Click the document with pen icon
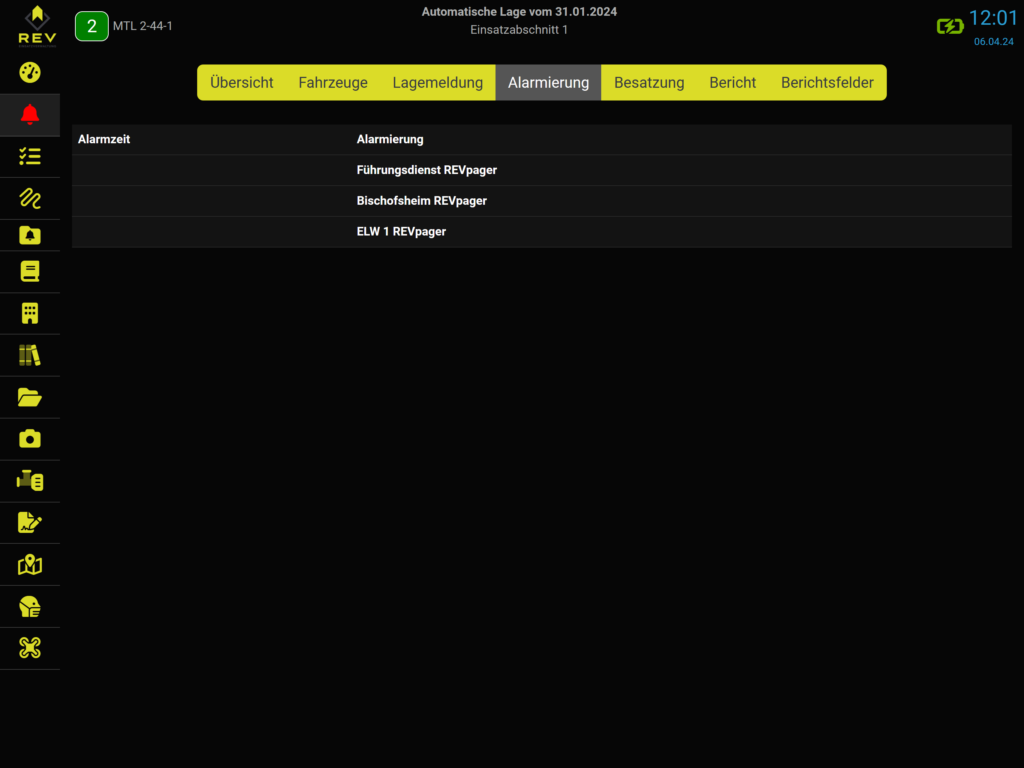Screen dimensions: 1024x768 tap(30, 522)
